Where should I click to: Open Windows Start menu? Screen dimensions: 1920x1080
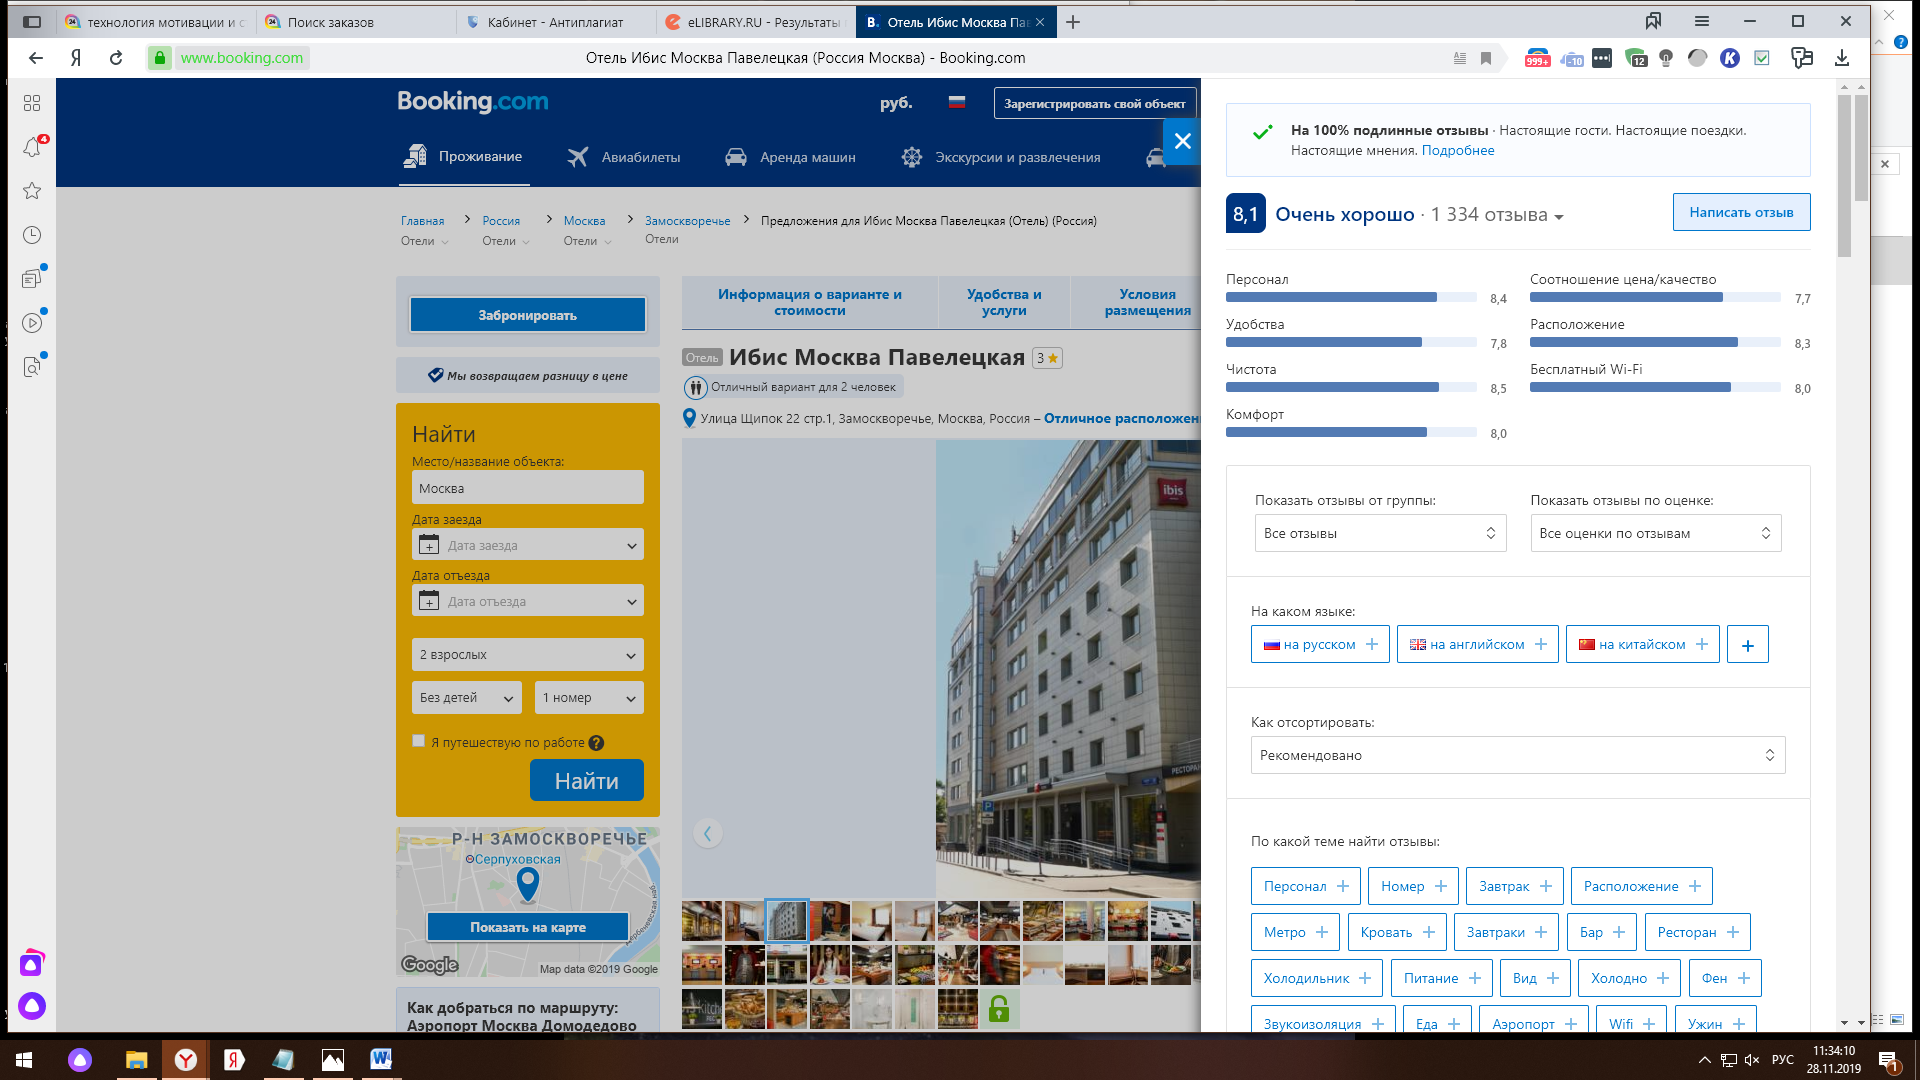pos(24,1060)
